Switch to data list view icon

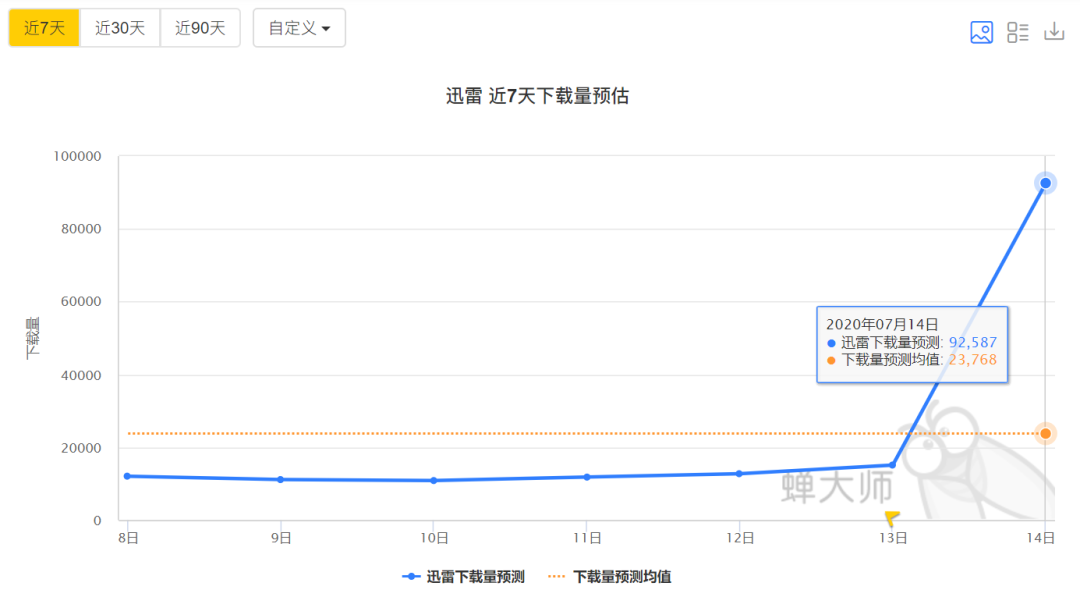[1017, 32]
